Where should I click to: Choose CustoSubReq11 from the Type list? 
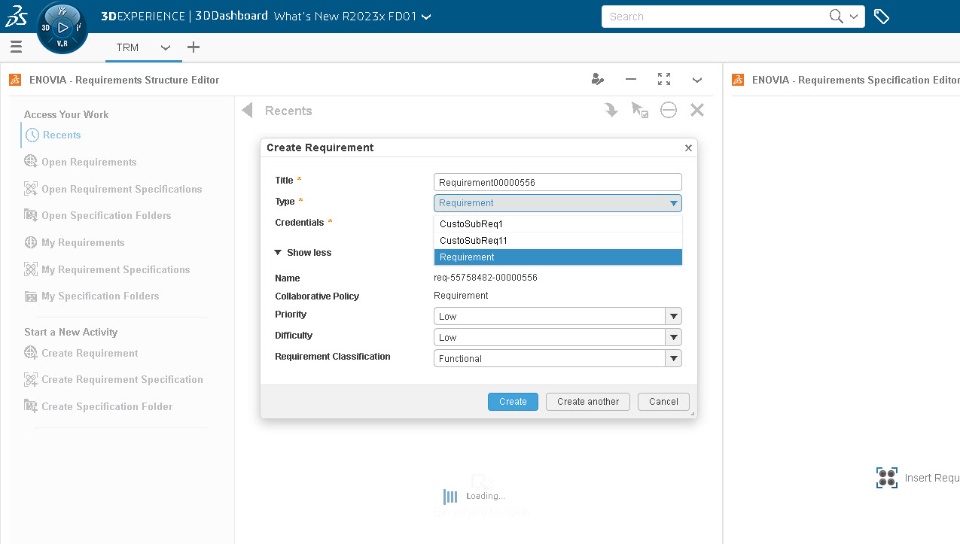pos(557,240)
